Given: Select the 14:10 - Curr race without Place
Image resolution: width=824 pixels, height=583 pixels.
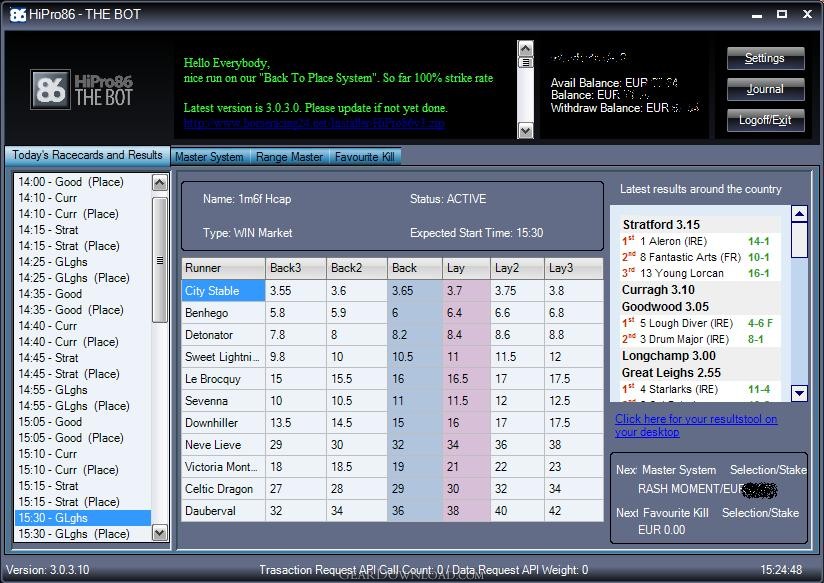Looking at the screenshot, I should pyautogui.click(x=47, y=198).
